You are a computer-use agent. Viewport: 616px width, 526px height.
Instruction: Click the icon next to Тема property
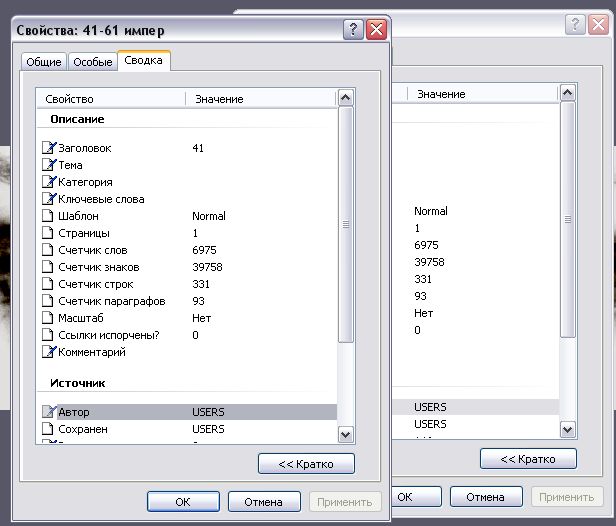click(48, 165)
